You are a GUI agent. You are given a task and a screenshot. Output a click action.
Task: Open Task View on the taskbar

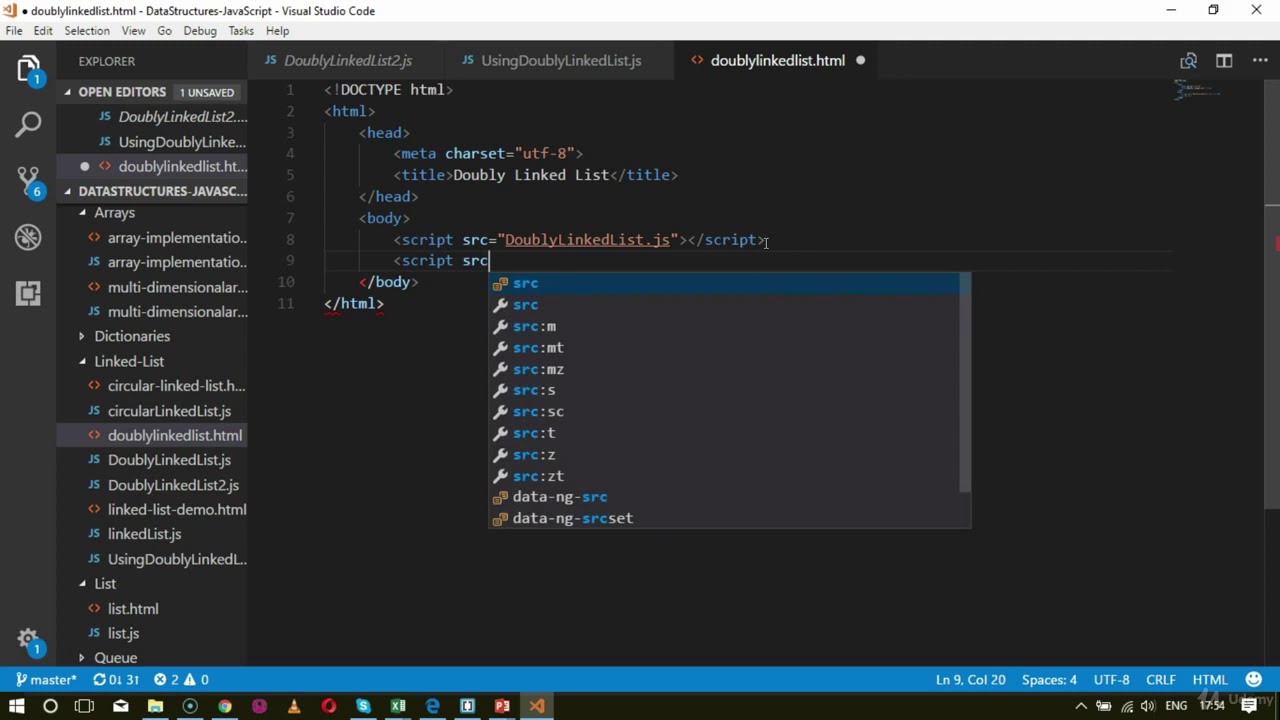pos(85,706)
